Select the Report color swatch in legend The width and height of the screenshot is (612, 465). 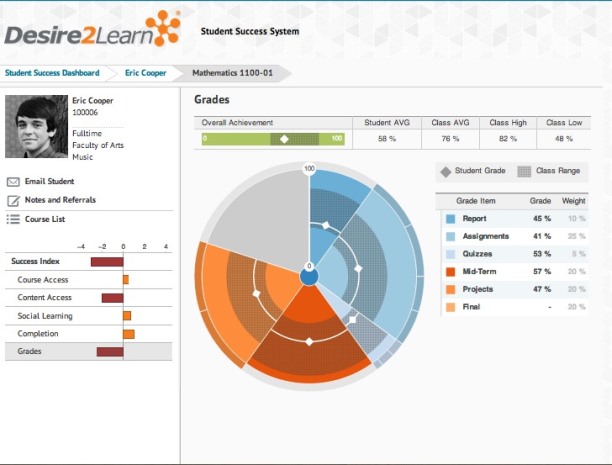point(451,218)
